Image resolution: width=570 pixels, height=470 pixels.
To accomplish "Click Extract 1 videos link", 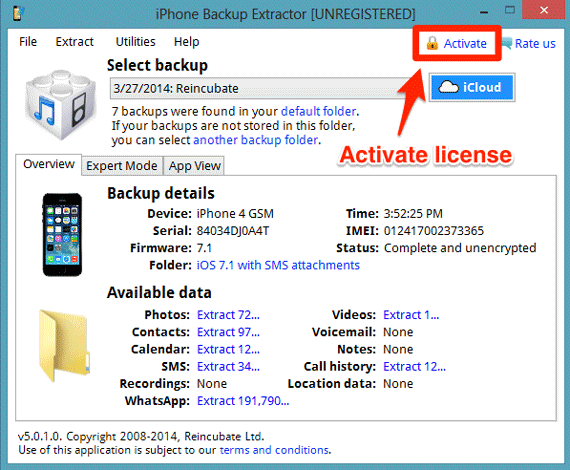I will point(411,315).
